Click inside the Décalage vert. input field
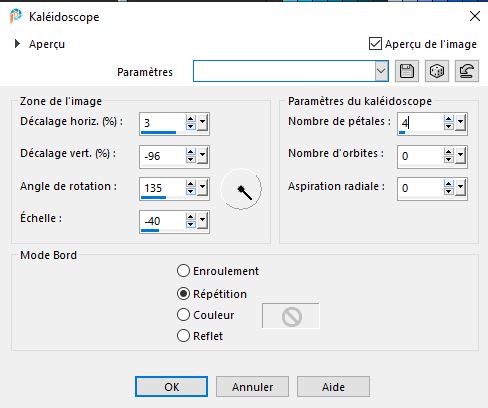Image resolution: width=488 pixels, height=408 pixels. point(162,156)
